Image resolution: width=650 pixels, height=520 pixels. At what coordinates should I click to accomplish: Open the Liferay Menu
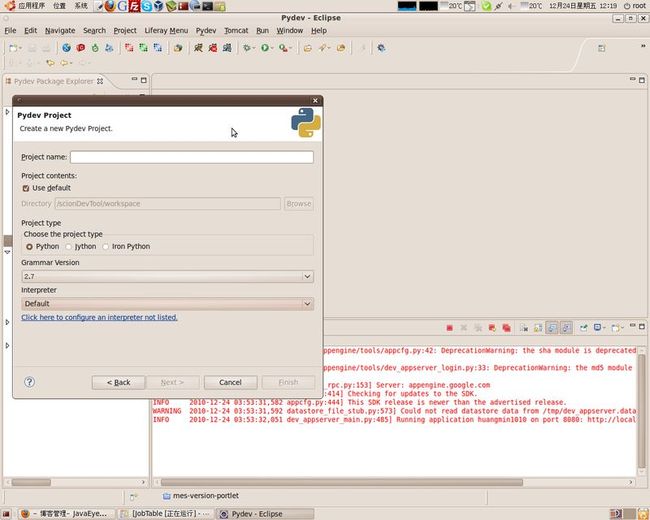click(166, 31)
